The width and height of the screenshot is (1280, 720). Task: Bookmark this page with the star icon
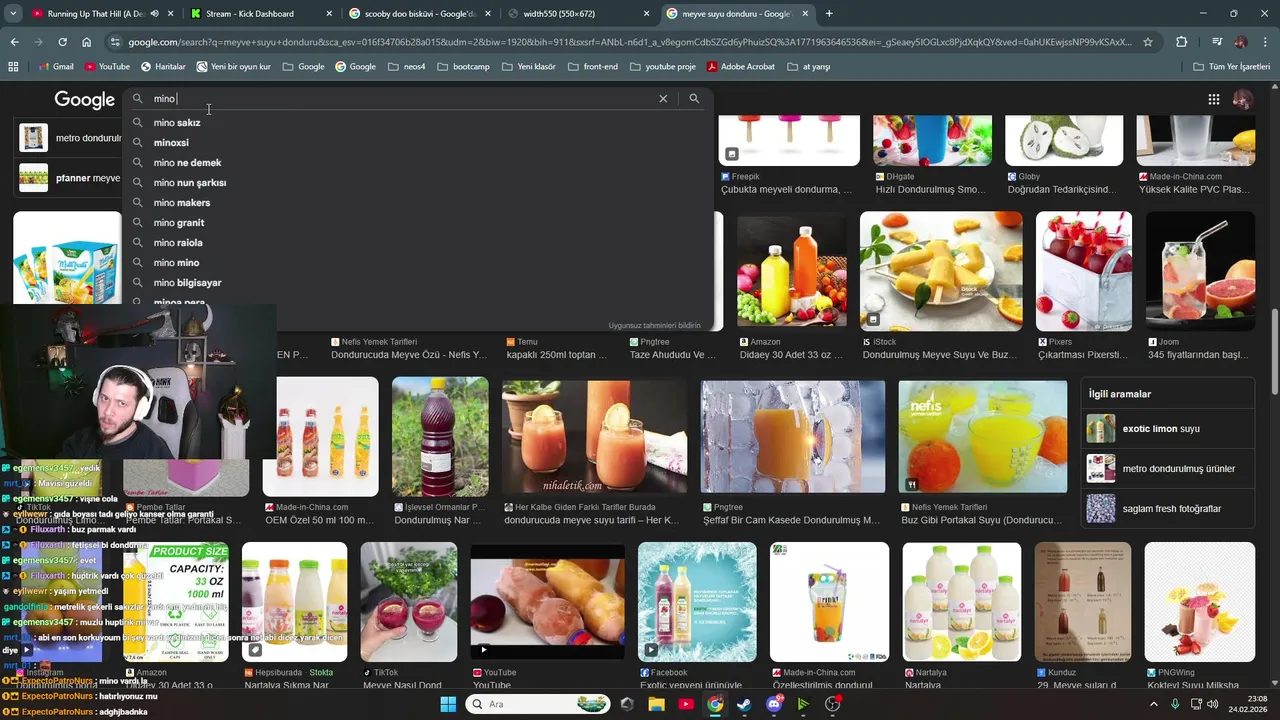click(x=1148, y=42)
